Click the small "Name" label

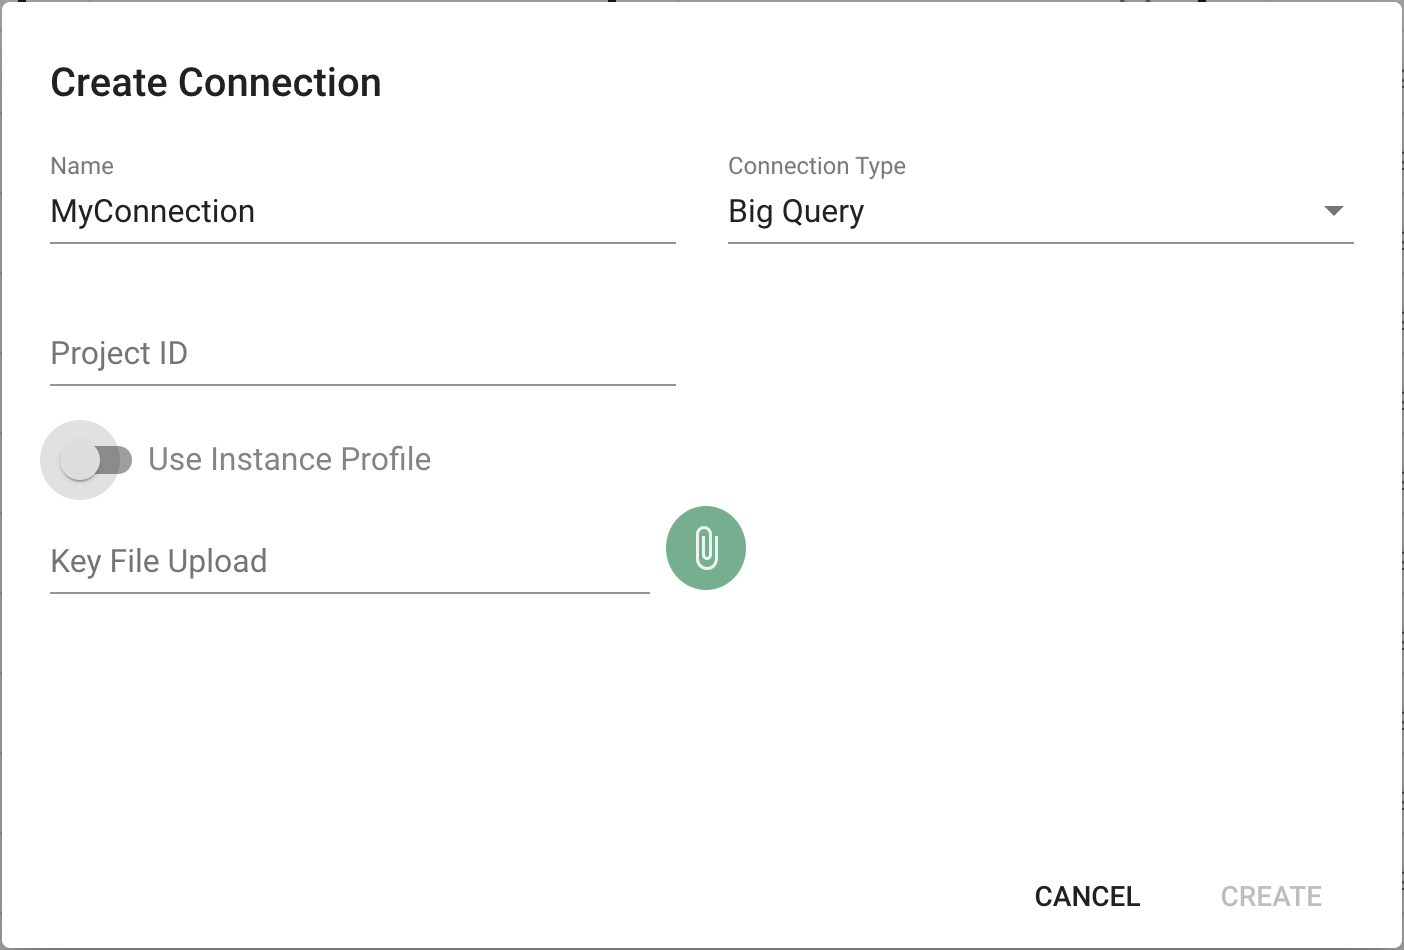tap(82, 166)
